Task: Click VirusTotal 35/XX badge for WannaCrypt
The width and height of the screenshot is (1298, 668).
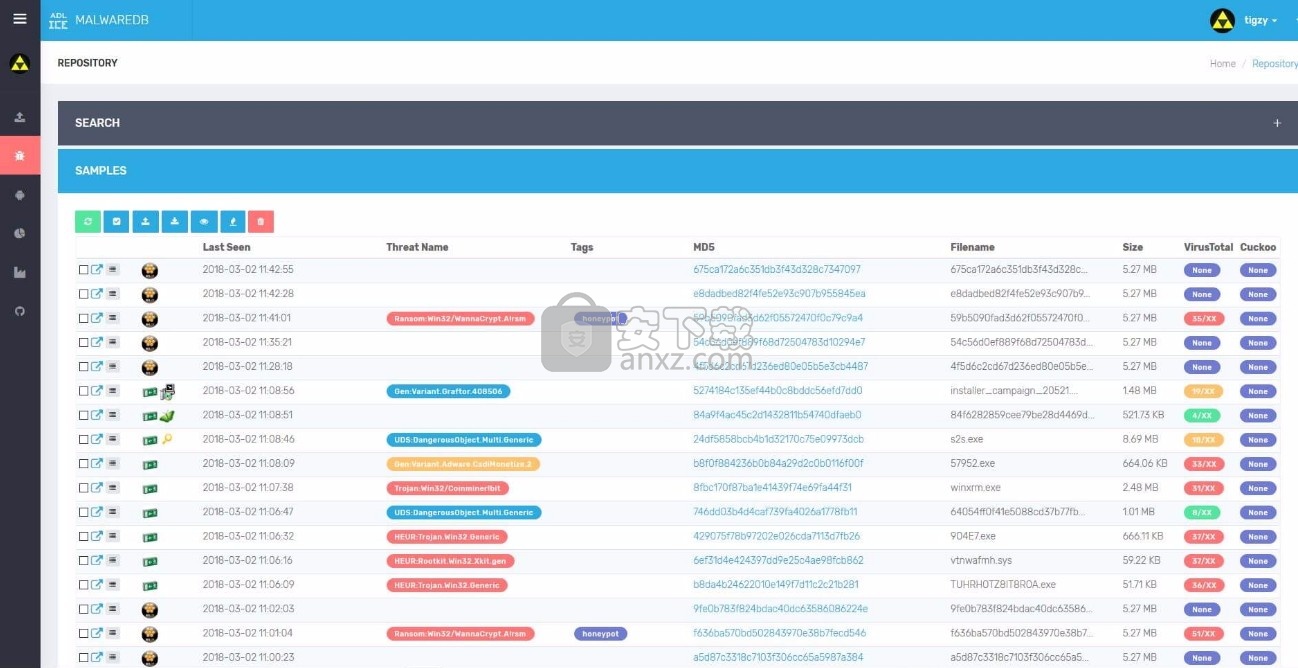Action: click(x=1204, y=319)
